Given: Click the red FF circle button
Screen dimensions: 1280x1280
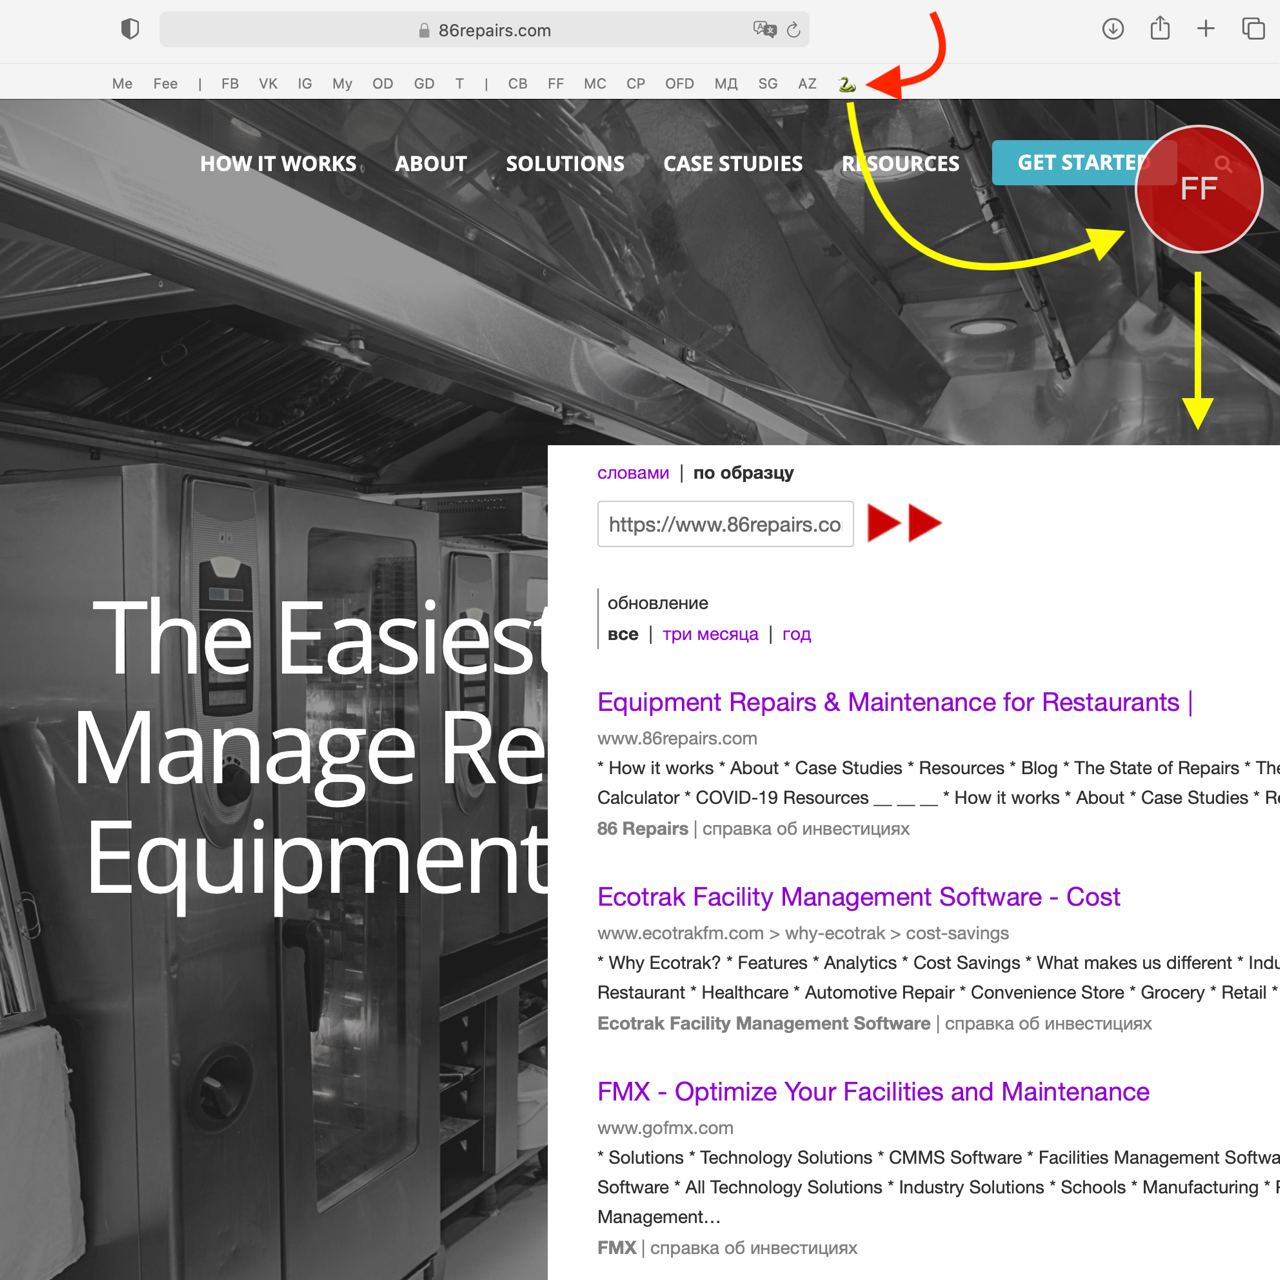Looking at the screenshot, I should point(1198,188).
